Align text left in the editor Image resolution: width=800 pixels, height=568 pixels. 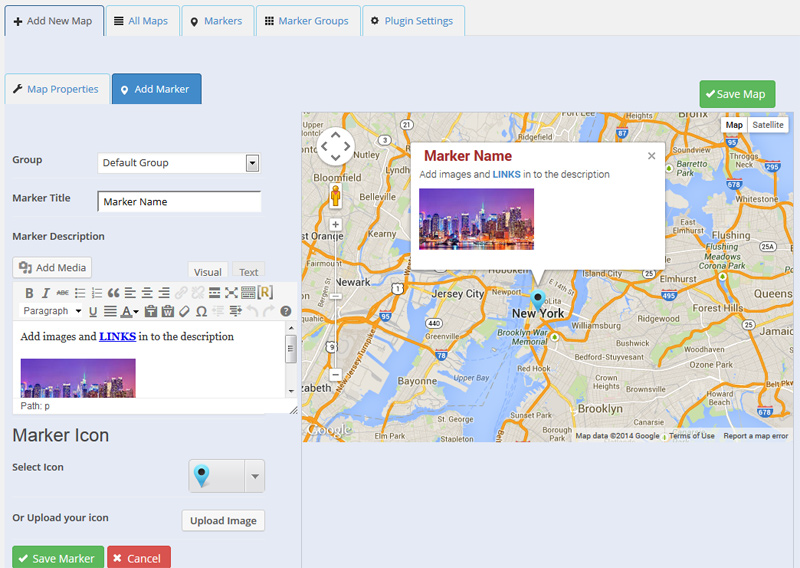pyautogui.click(x=130, y=293)
